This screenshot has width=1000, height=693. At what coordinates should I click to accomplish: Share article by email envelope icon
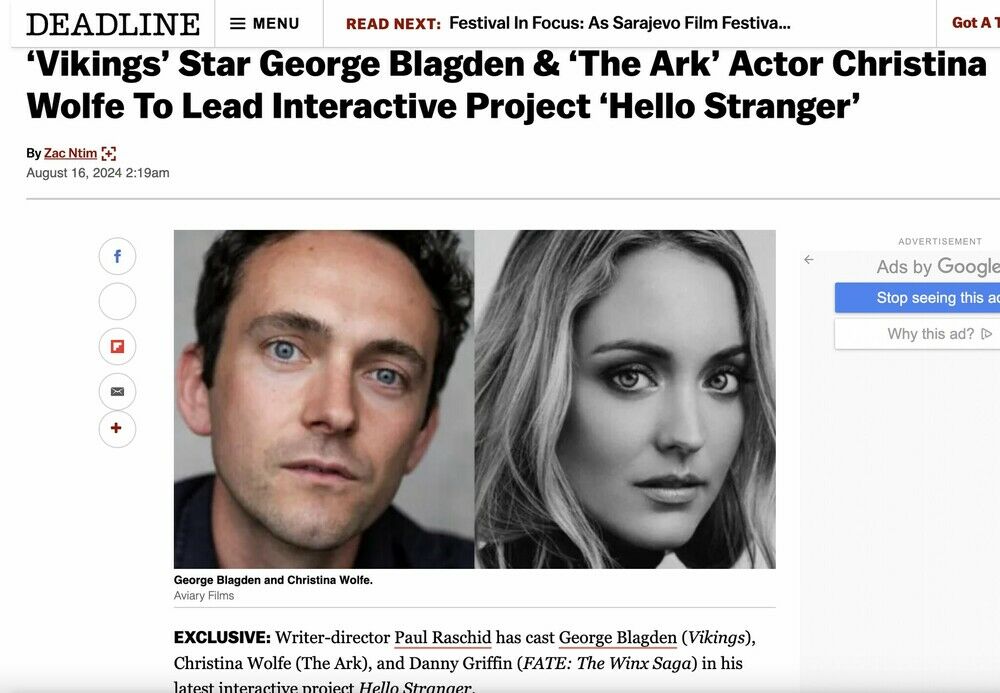pos(117,391)
